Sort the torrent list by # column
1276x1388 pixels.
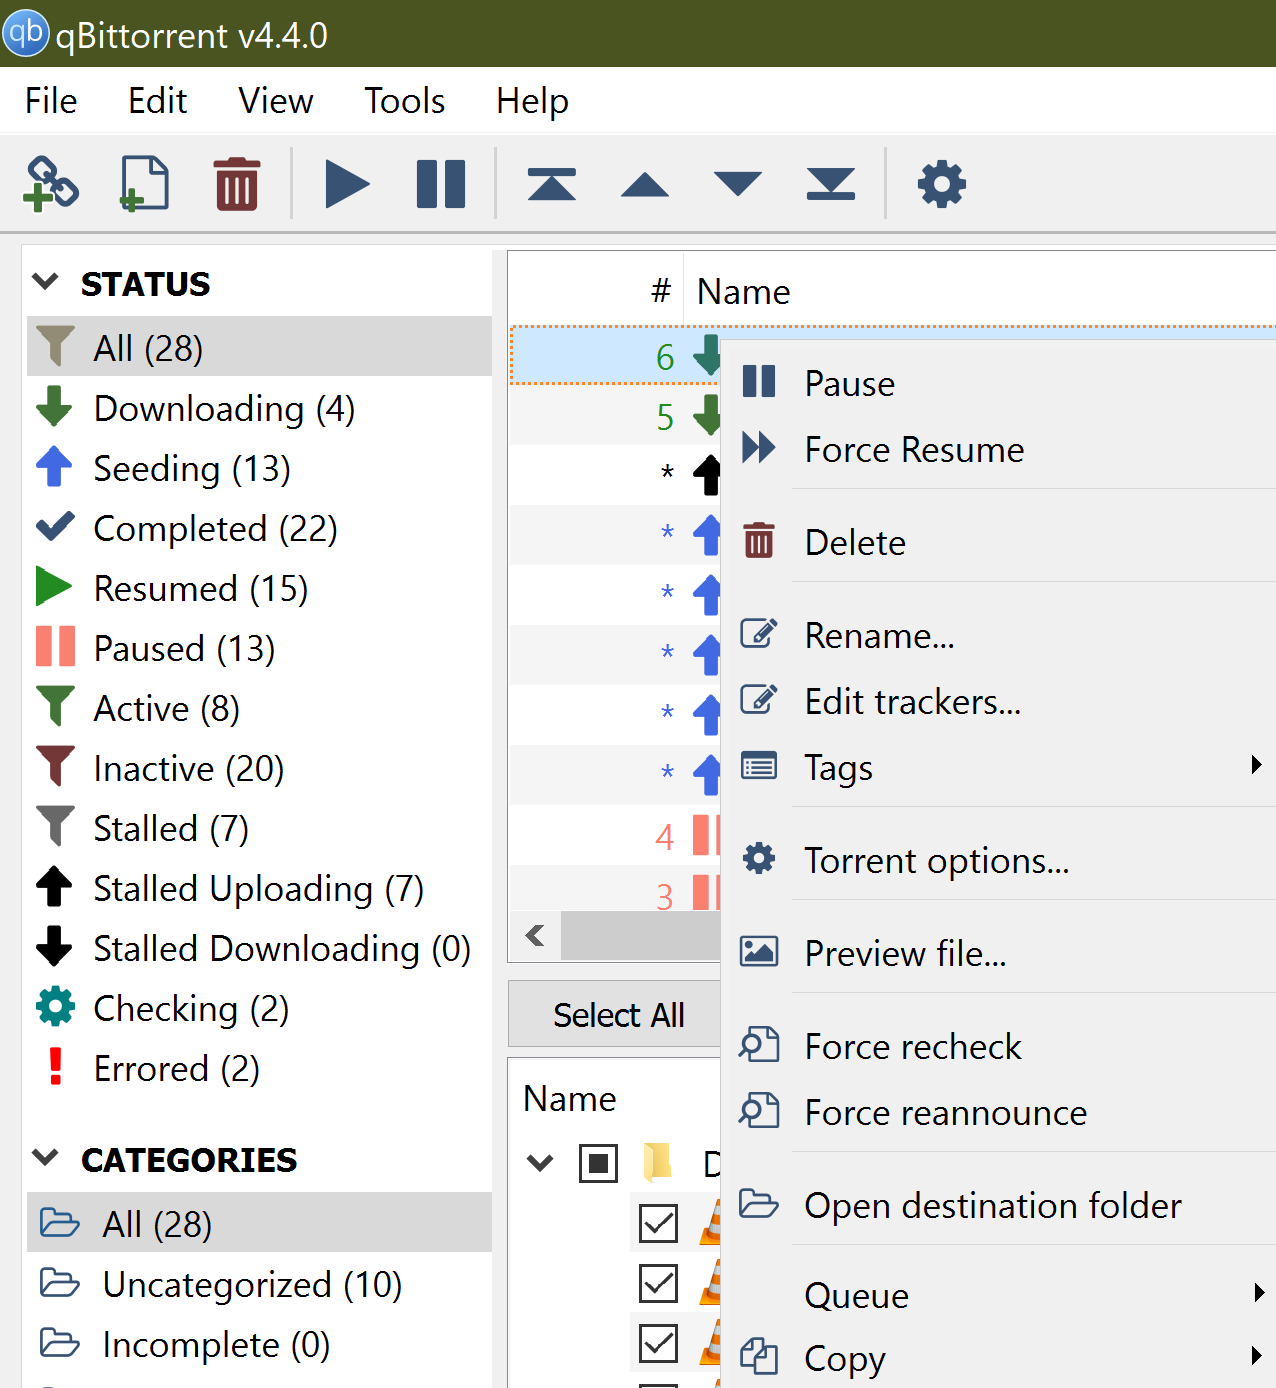pos(660,291)
